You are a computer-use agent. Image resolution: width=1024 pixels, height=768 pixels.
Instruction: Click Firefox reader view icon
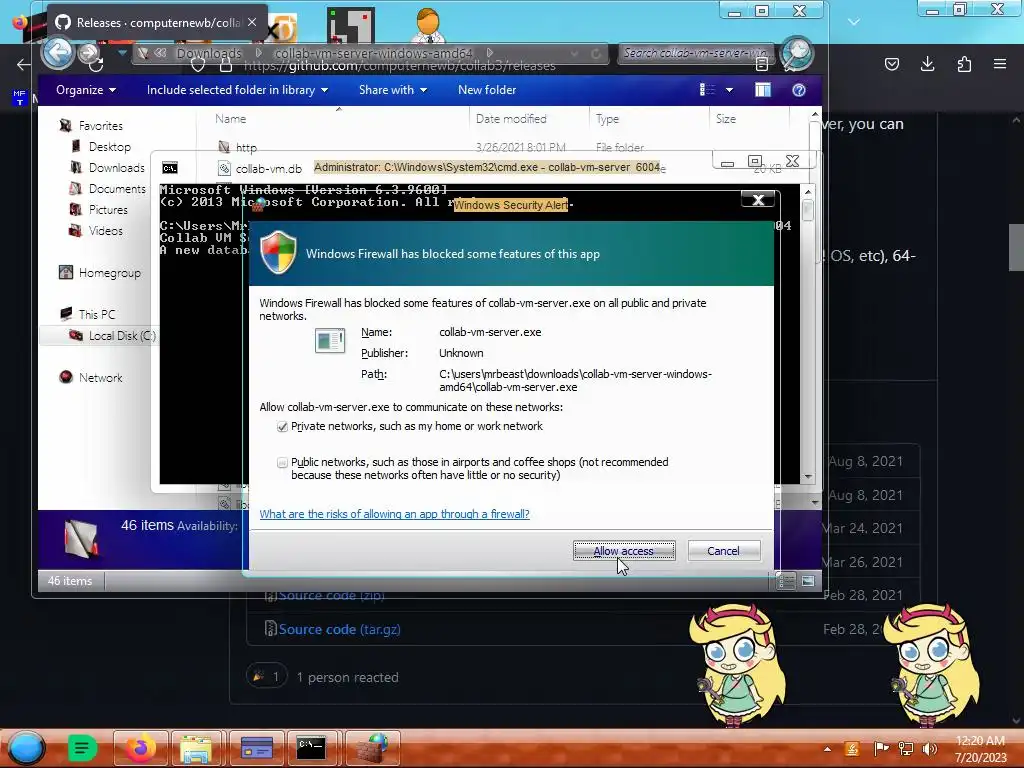761,64
